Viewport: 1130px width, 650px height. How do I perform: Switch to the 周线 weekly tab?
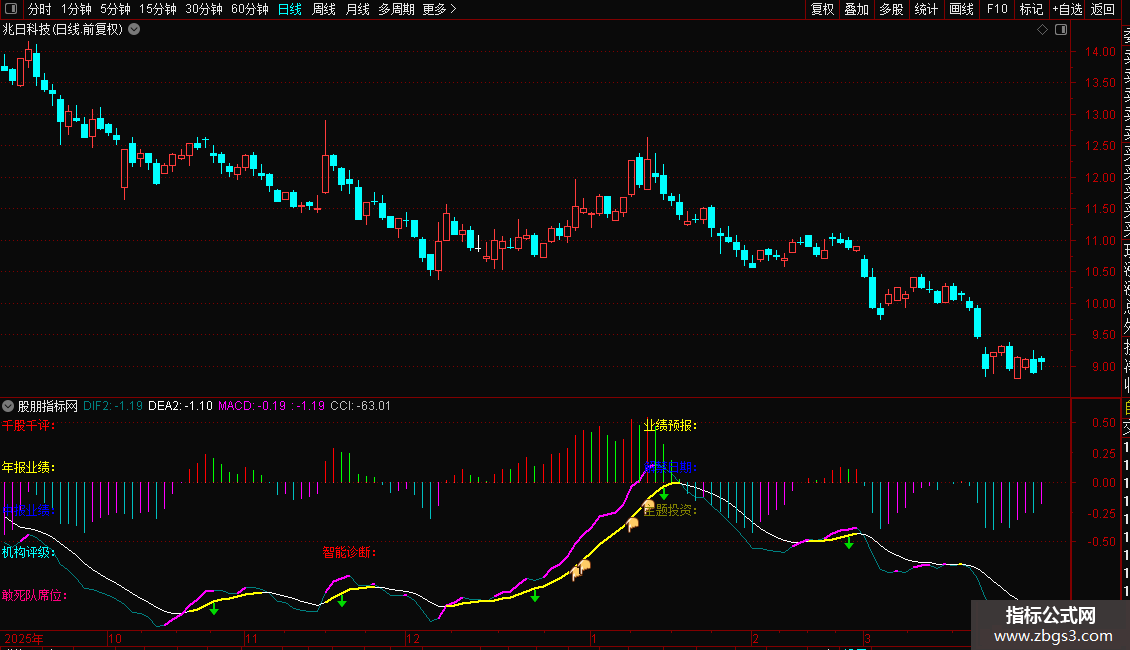click(324, 9)
